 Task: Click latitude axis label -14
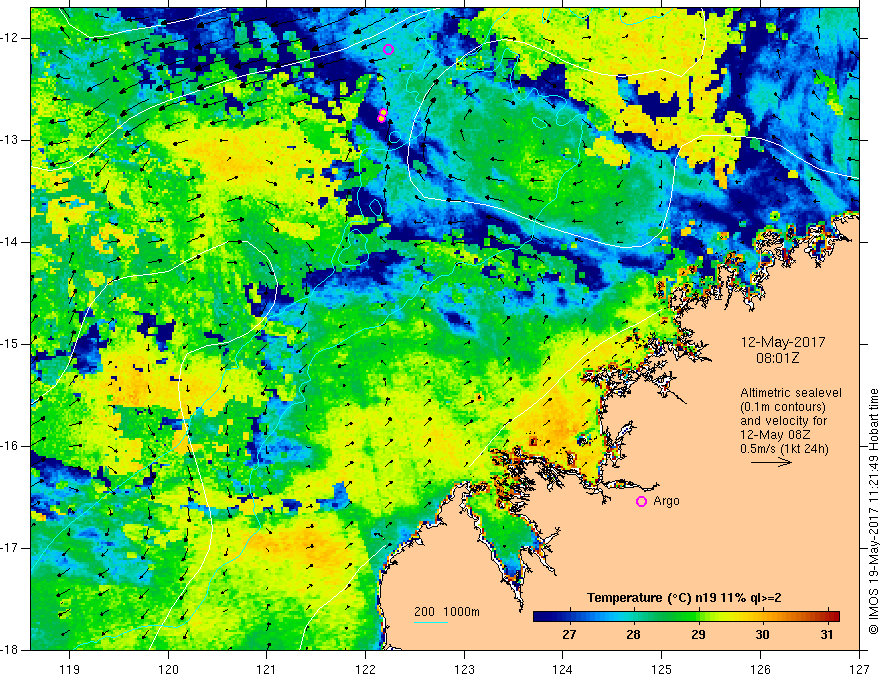click(x=10, y=242)
